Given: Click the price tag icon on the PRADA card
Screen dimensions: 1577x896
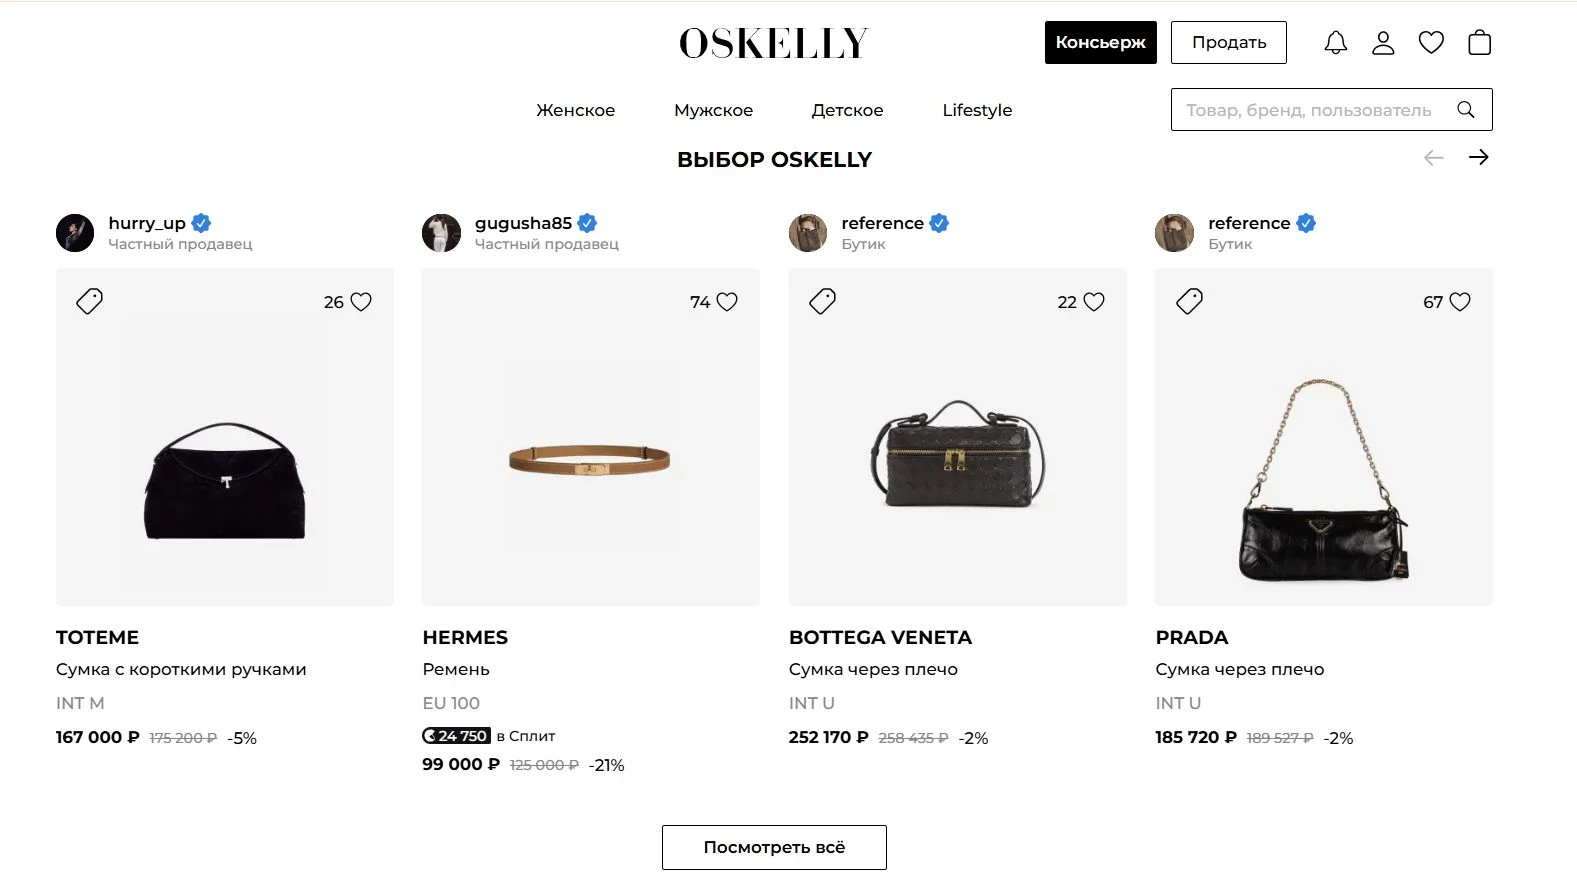Looking at the screenshot, I should coord(1189,300).
